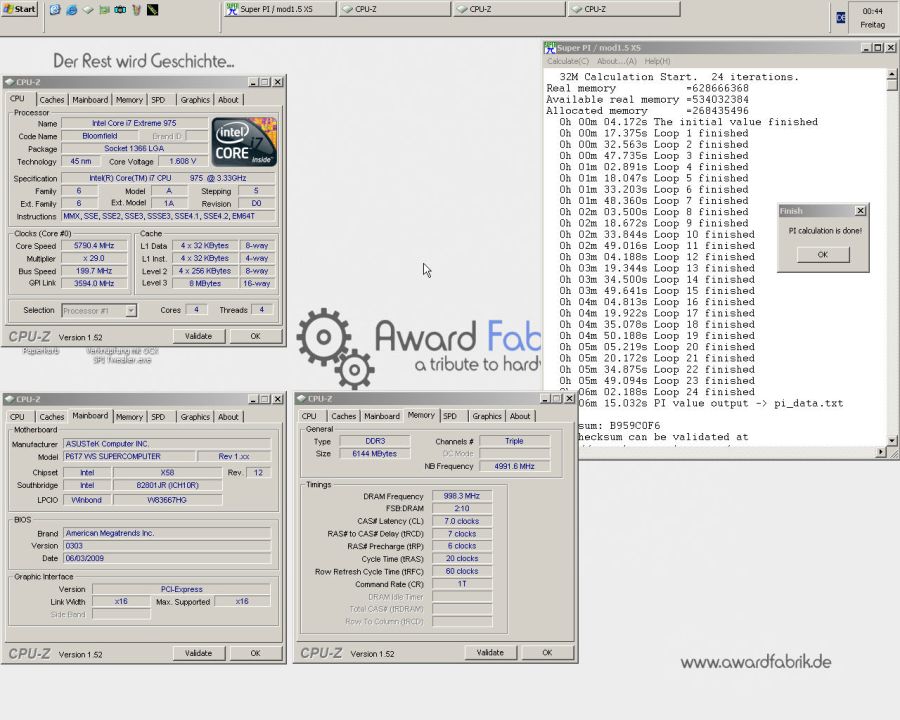
Task: Click Super PI horizontal scroll right arrow
Action: (881, 452)
